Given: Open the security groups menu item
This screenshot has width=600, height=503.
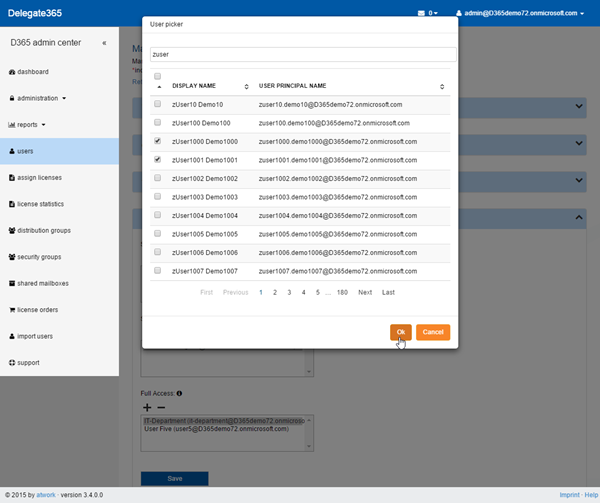Looking at the screenshot, I should pos(39,257).
